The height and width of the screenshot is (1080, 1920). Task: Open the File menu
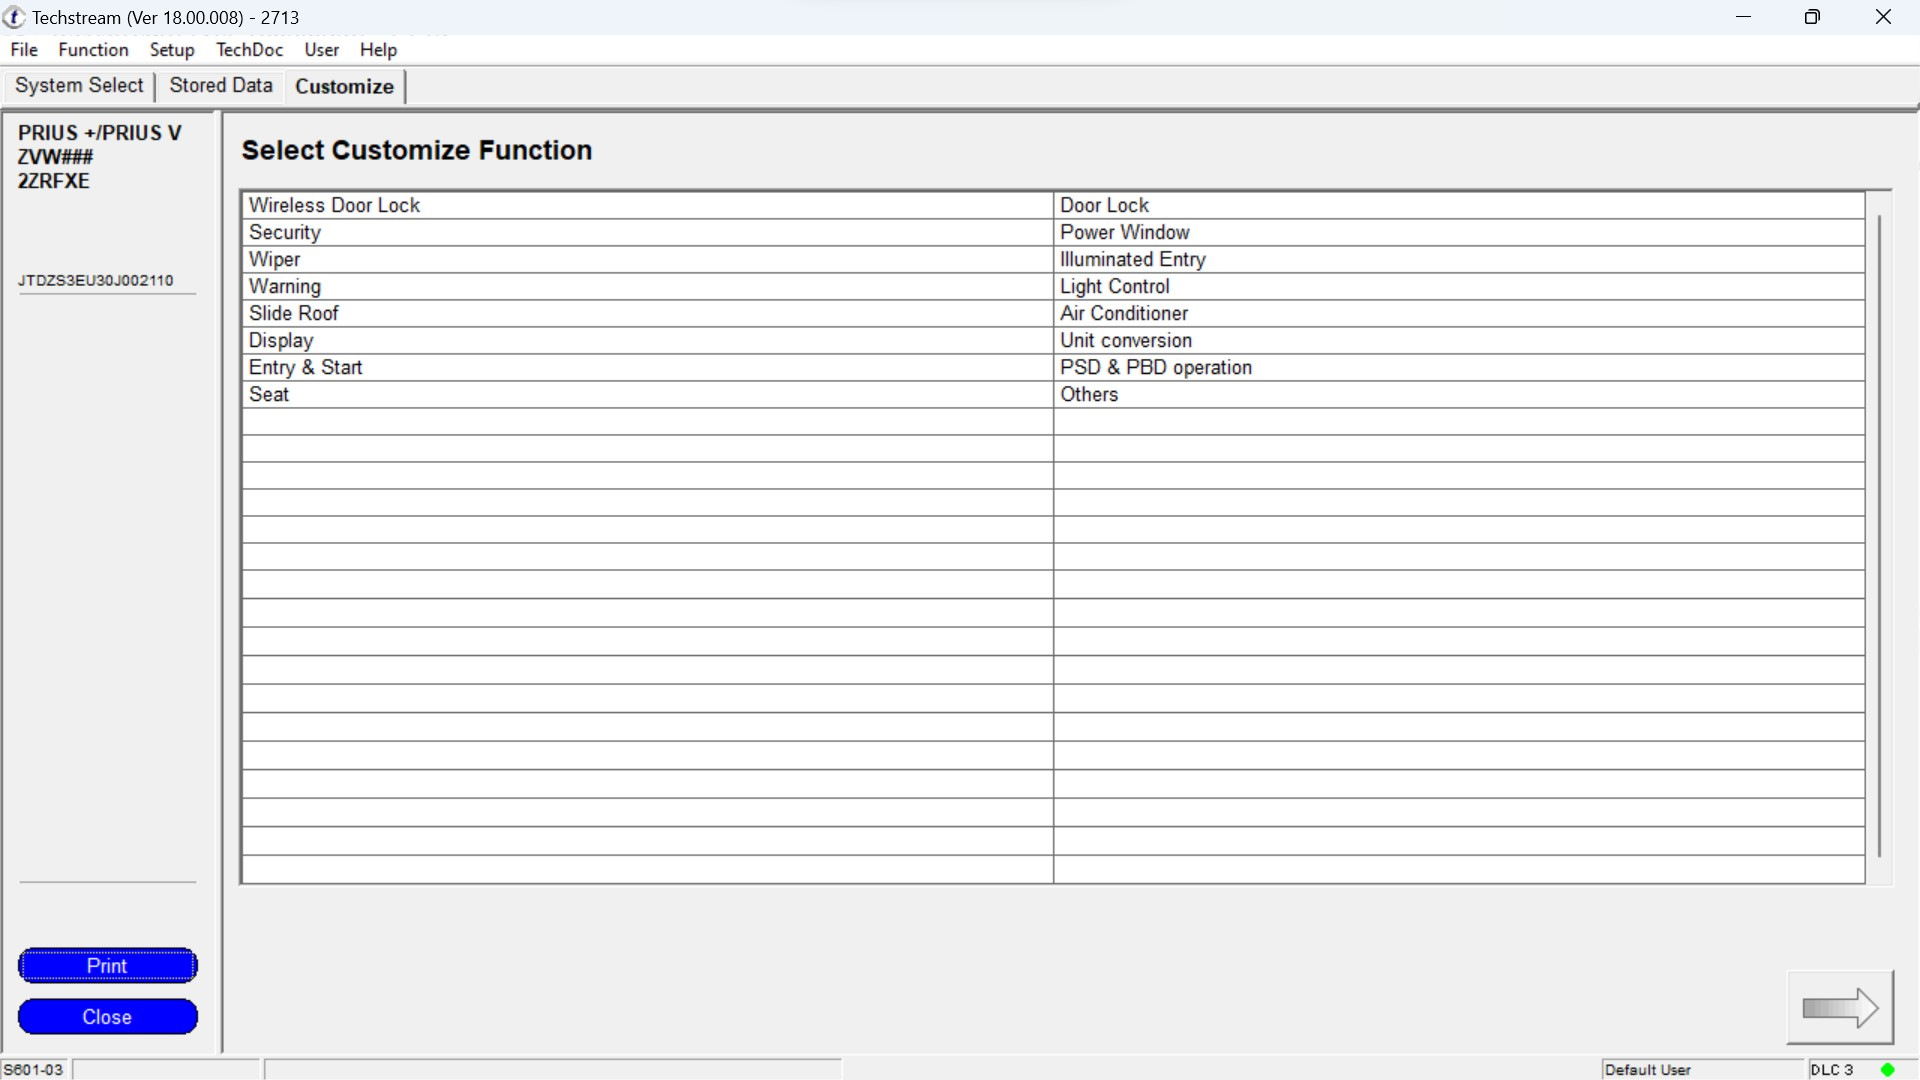tap(24, 50)
